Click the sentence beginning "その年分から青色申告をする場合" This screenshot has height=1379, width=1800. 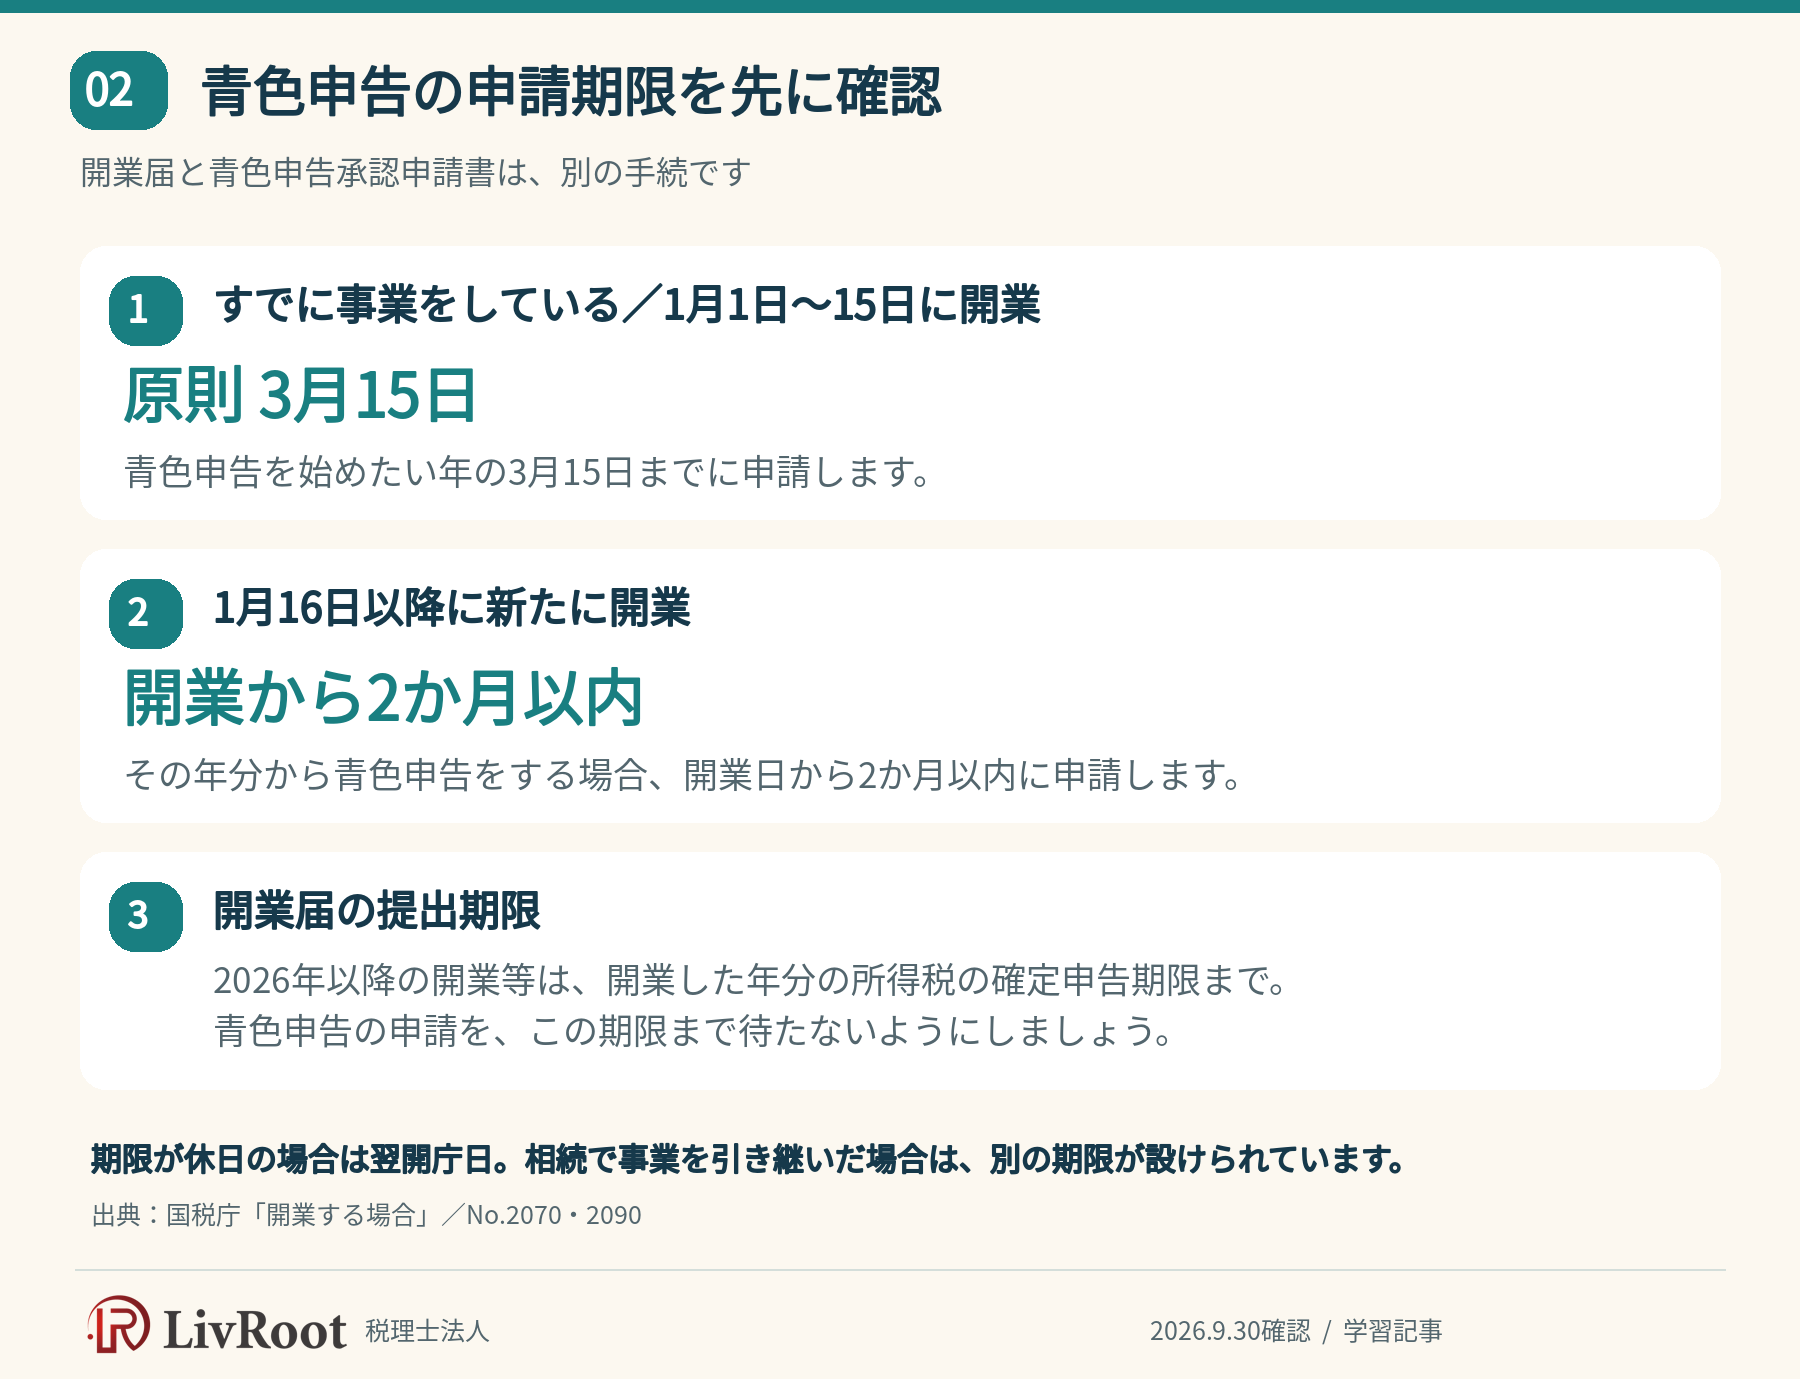(x=684, y=775)
